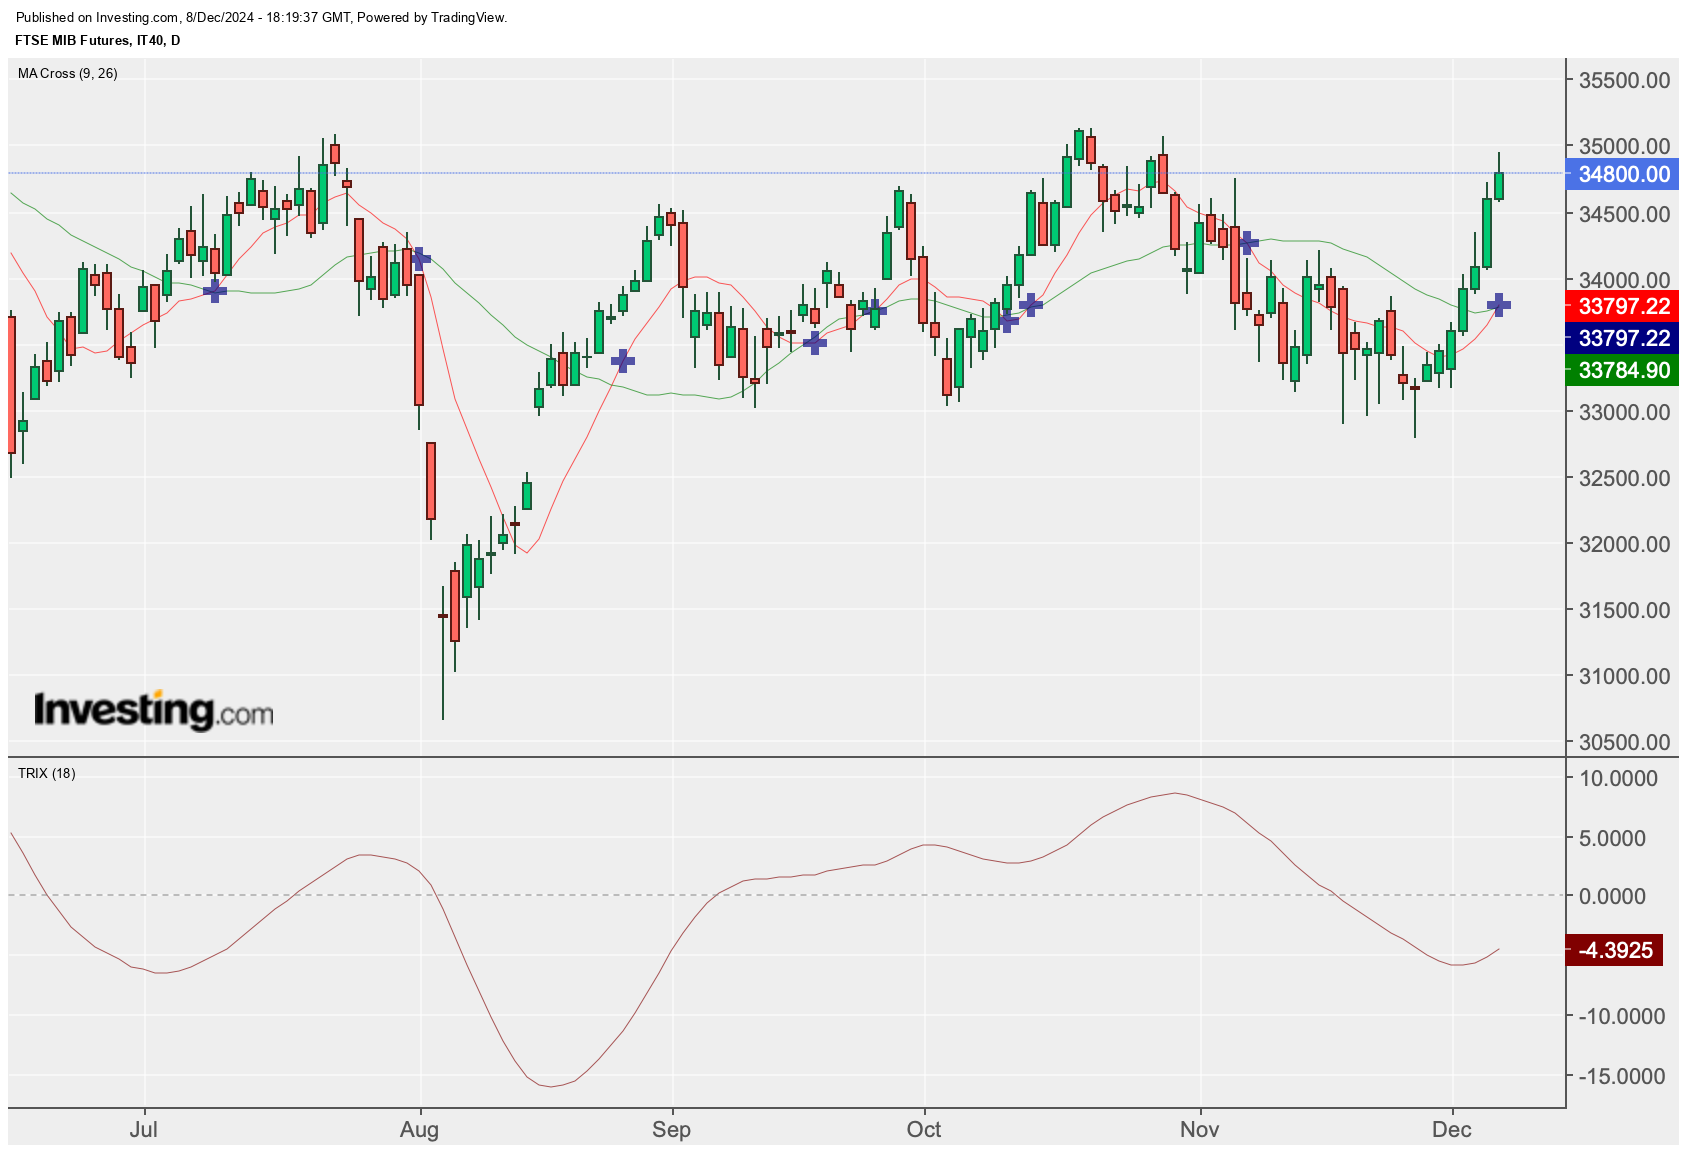The height and width of the screenshot is (1150, 1686).
Task: Click the 31500.00 price axis label
Action: click(x=1624, y=610)
